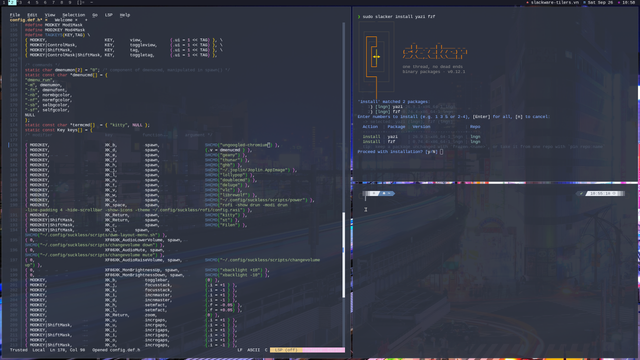Image resolution: width=640 pixels, height=360 pixels.
Task: Click the Package column header in terminal table
Action: [x=396, y=127]
